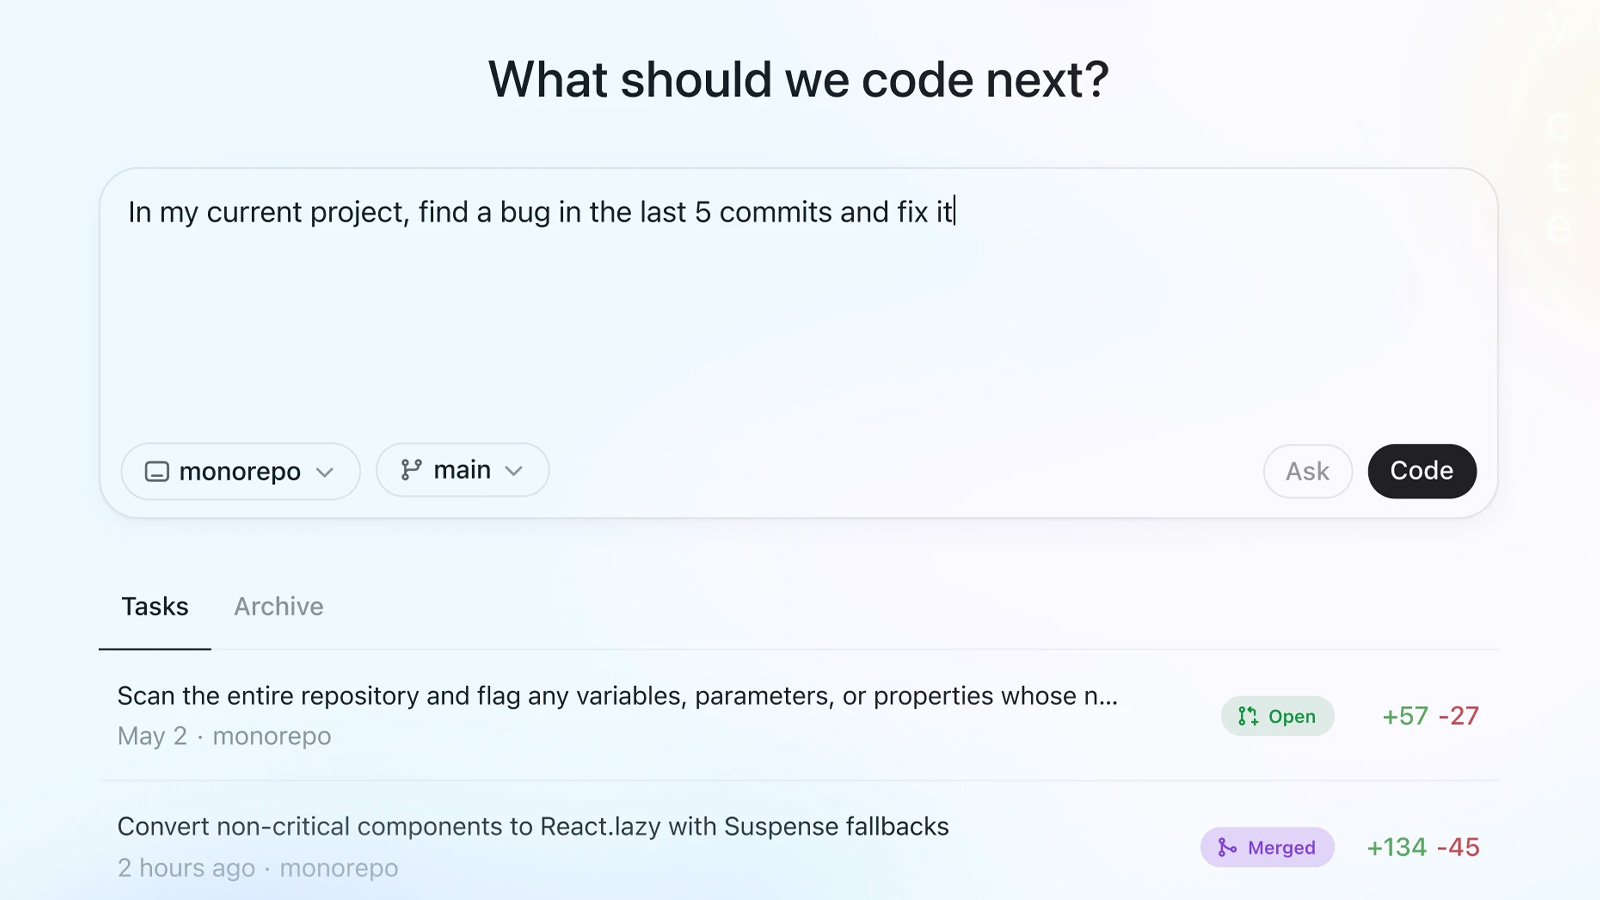1600x900 pixels.
Task: Click the Open status badge
Action: point(1277,716)
